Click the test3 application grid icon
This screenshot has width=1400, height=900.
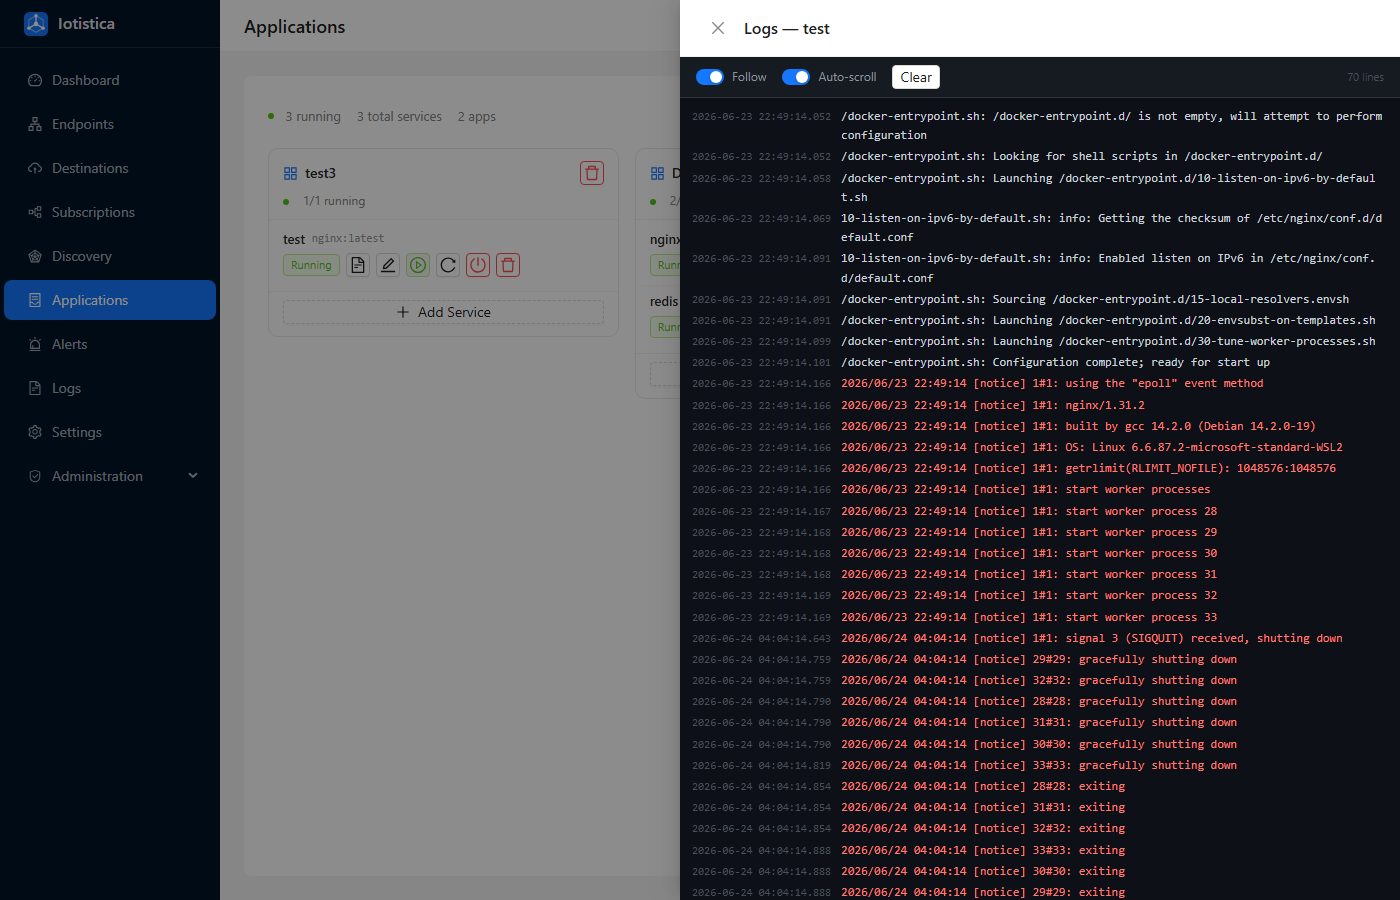coord(291,173)
